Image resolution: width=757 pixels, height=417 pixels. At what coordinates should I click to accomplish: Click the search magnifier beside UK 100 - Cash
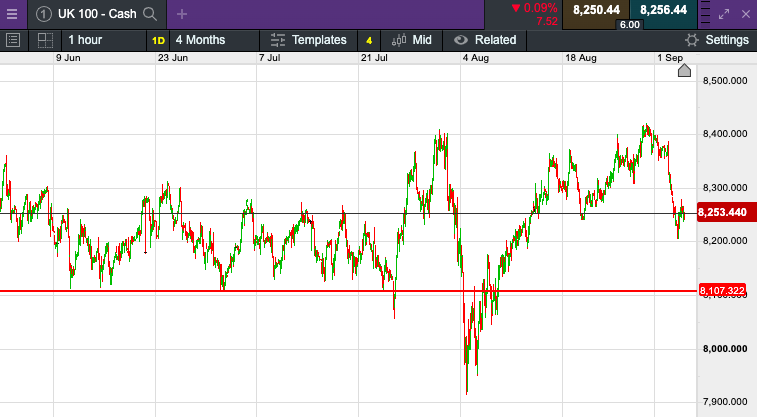coord(150,14)
